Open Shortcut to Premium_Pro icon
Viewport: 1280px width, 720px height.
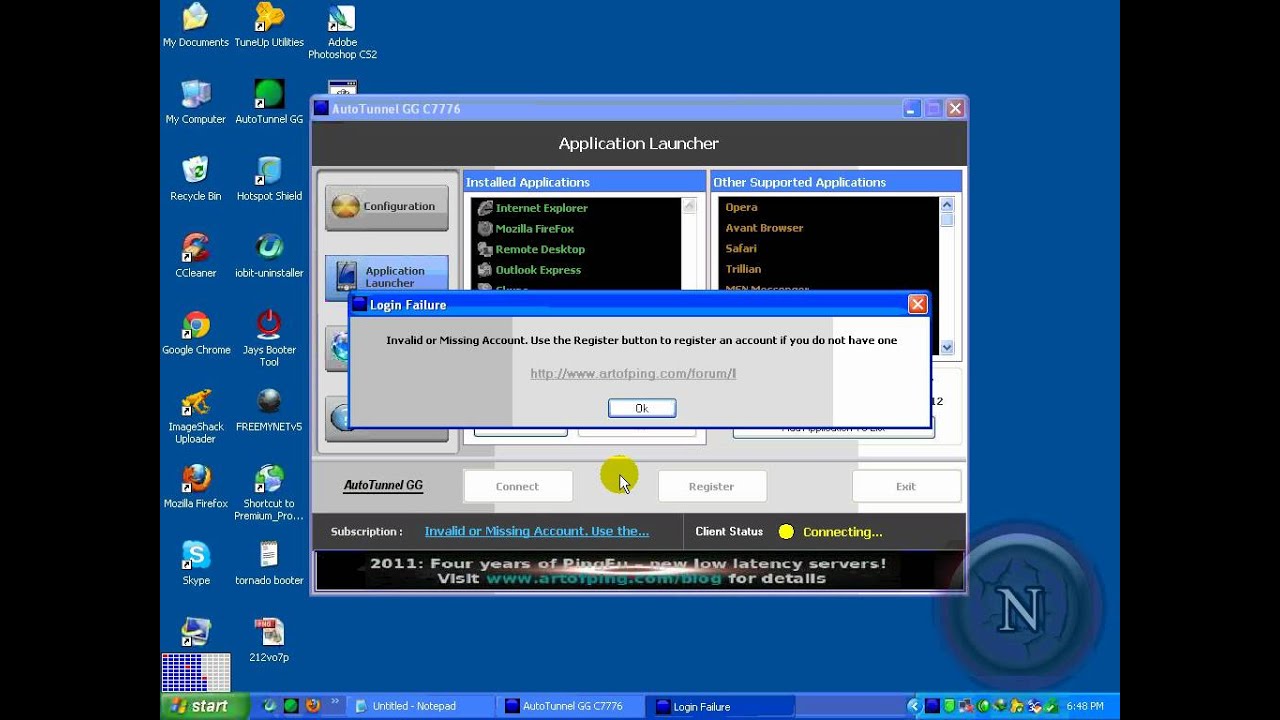click(269, 493)
